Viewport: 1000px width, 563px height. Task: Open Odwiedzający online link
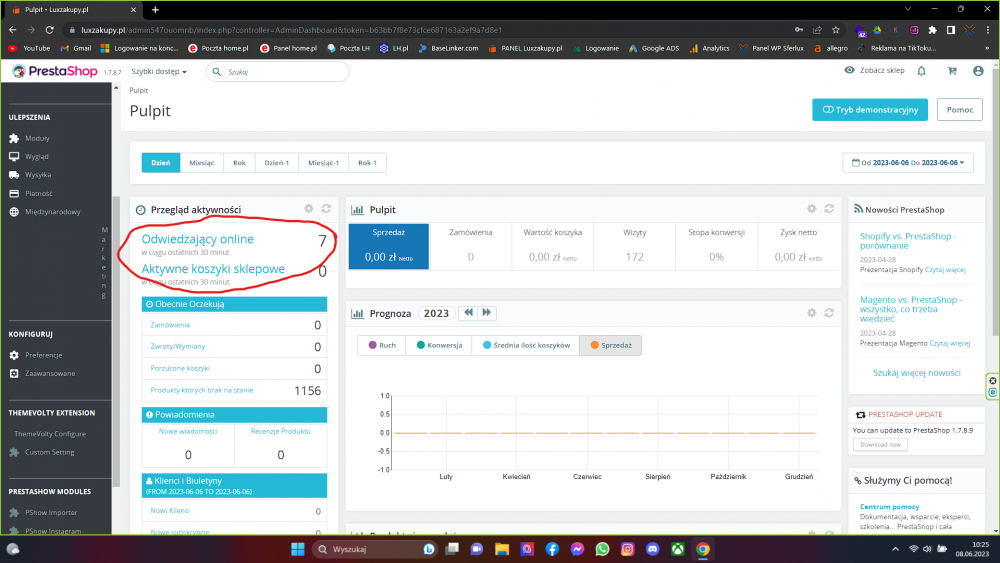point(198,239)
